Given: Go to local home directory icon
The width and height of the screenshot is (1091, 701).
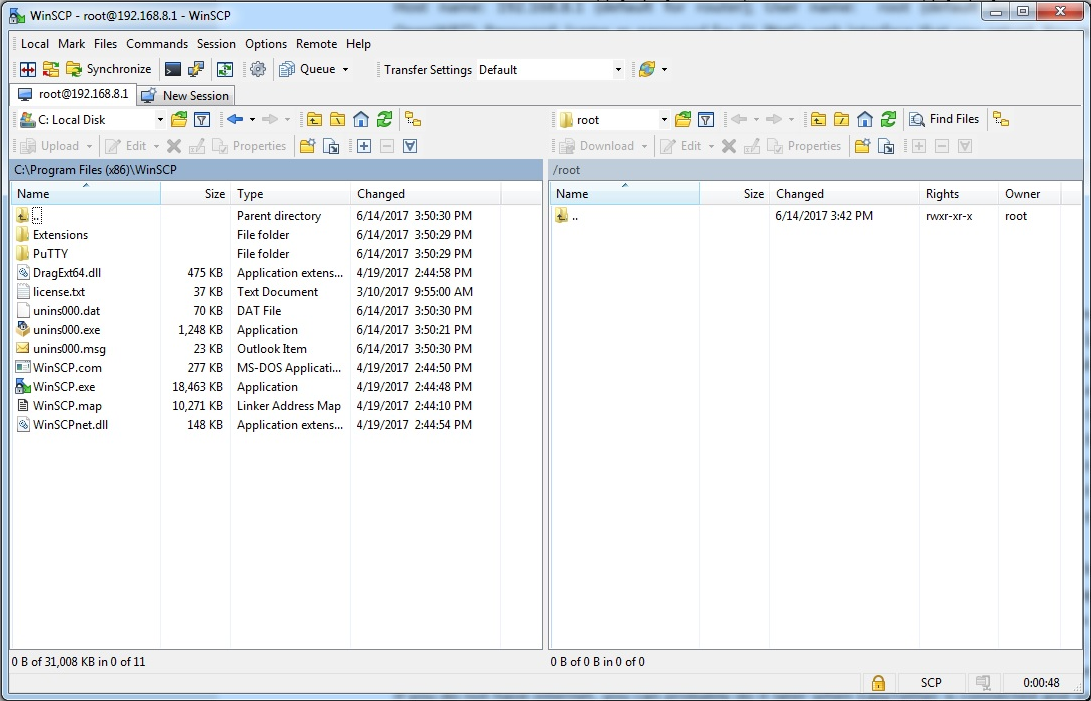Looking at the screenshot, I should click(x=361, y=120).
